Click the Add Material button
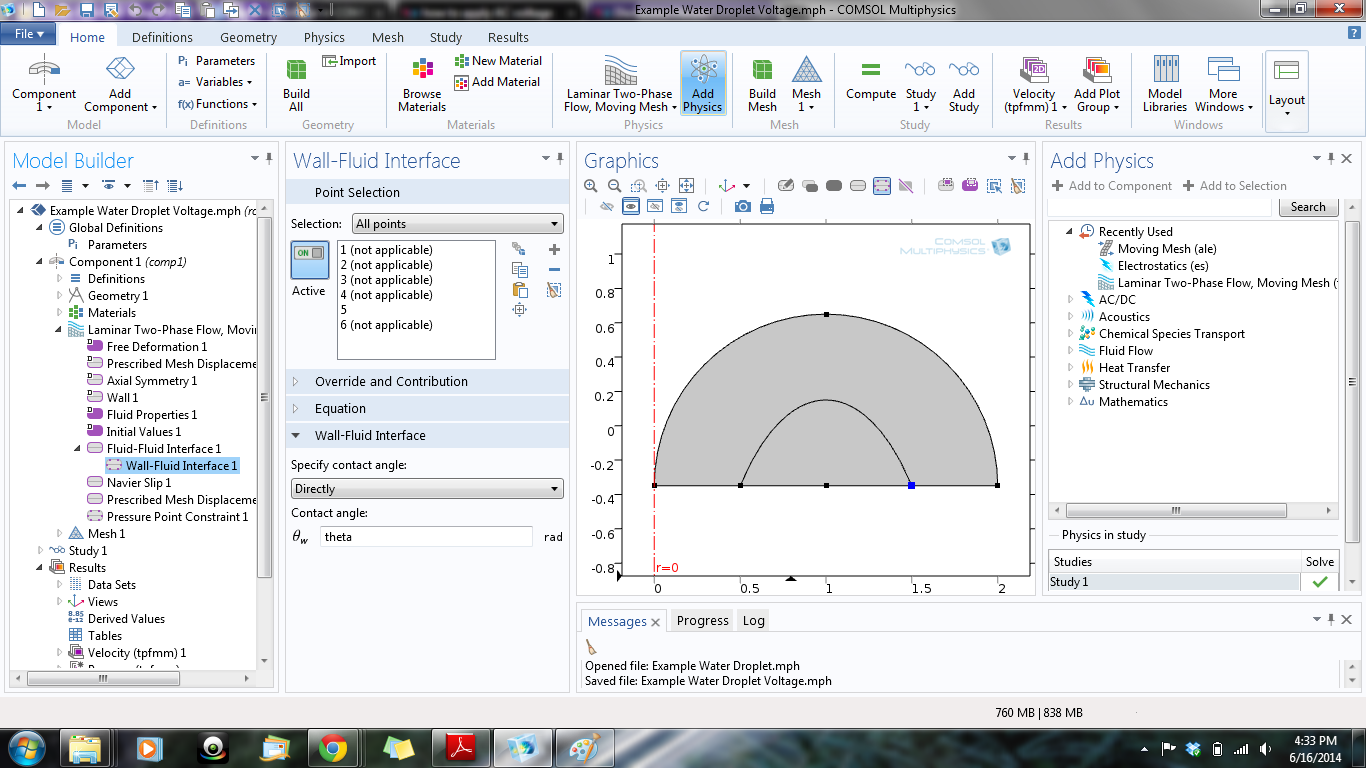Viewport: 1366px width, 768px height. tap(498, 82)
